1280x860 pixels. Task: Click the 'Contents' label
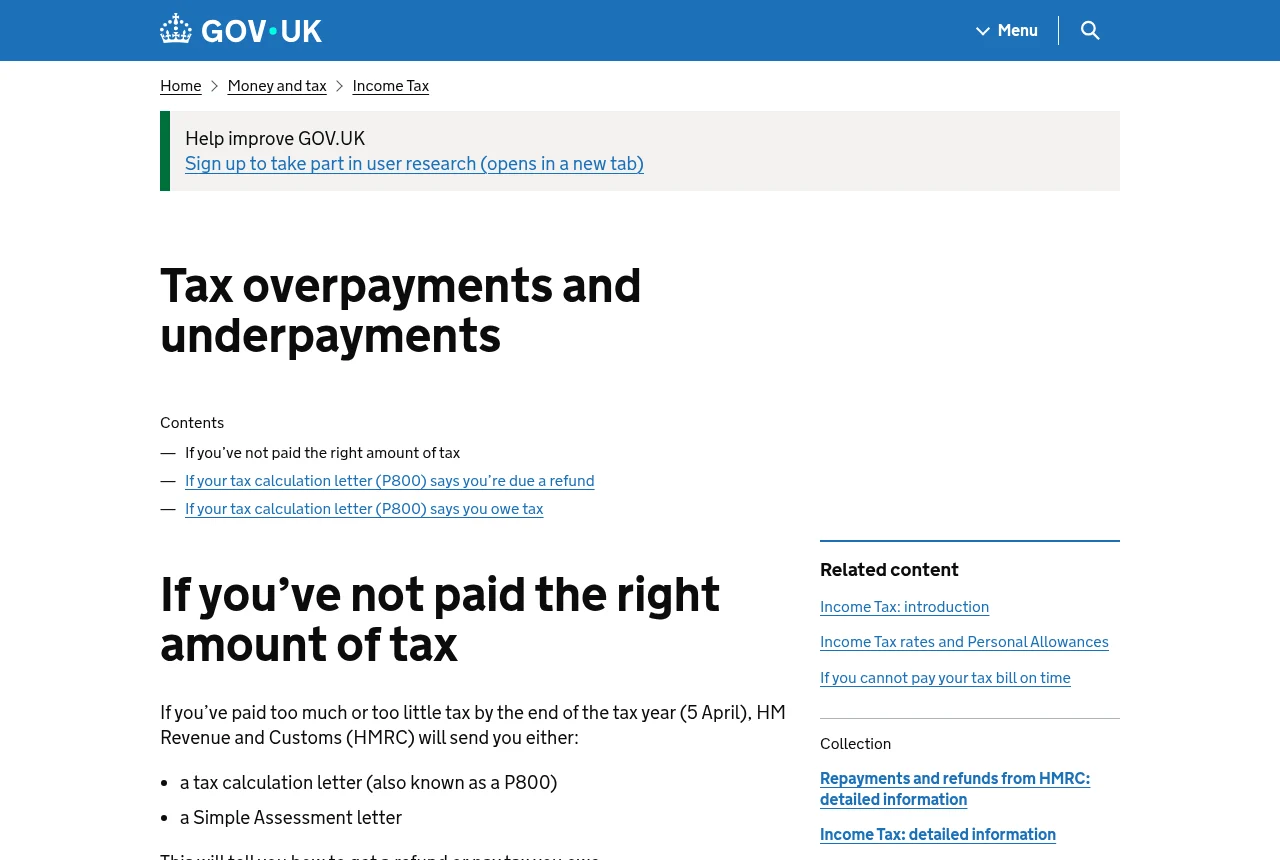tap(192, 423)
